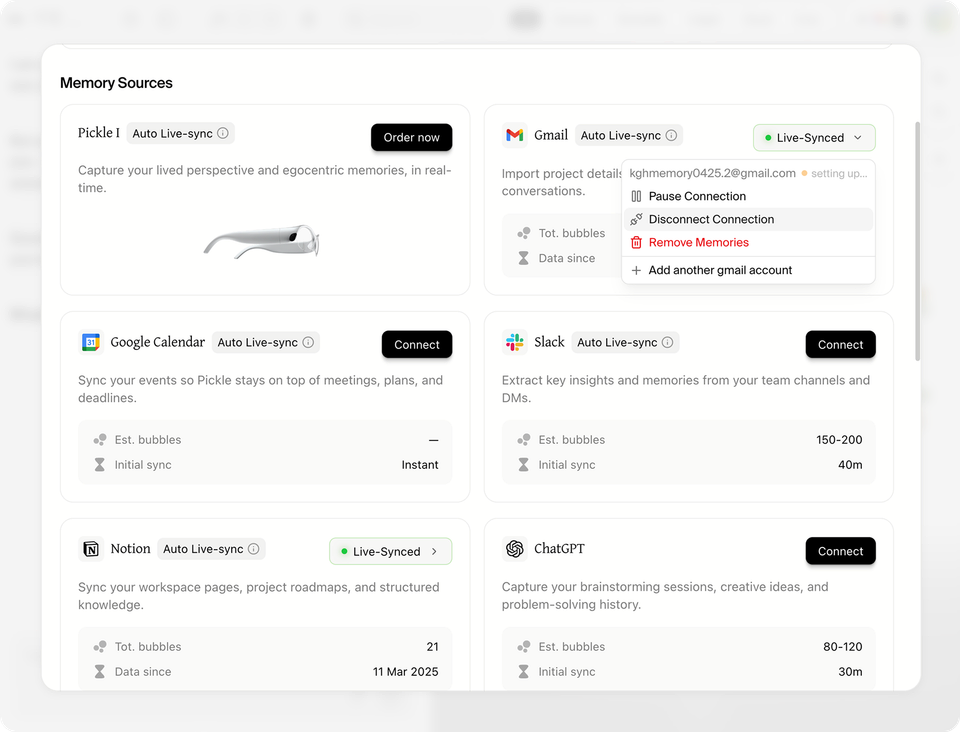Screen dimensions: 960x732
Task: Choose Disconnect Connection menu option
Action: (x=711, y=219)
